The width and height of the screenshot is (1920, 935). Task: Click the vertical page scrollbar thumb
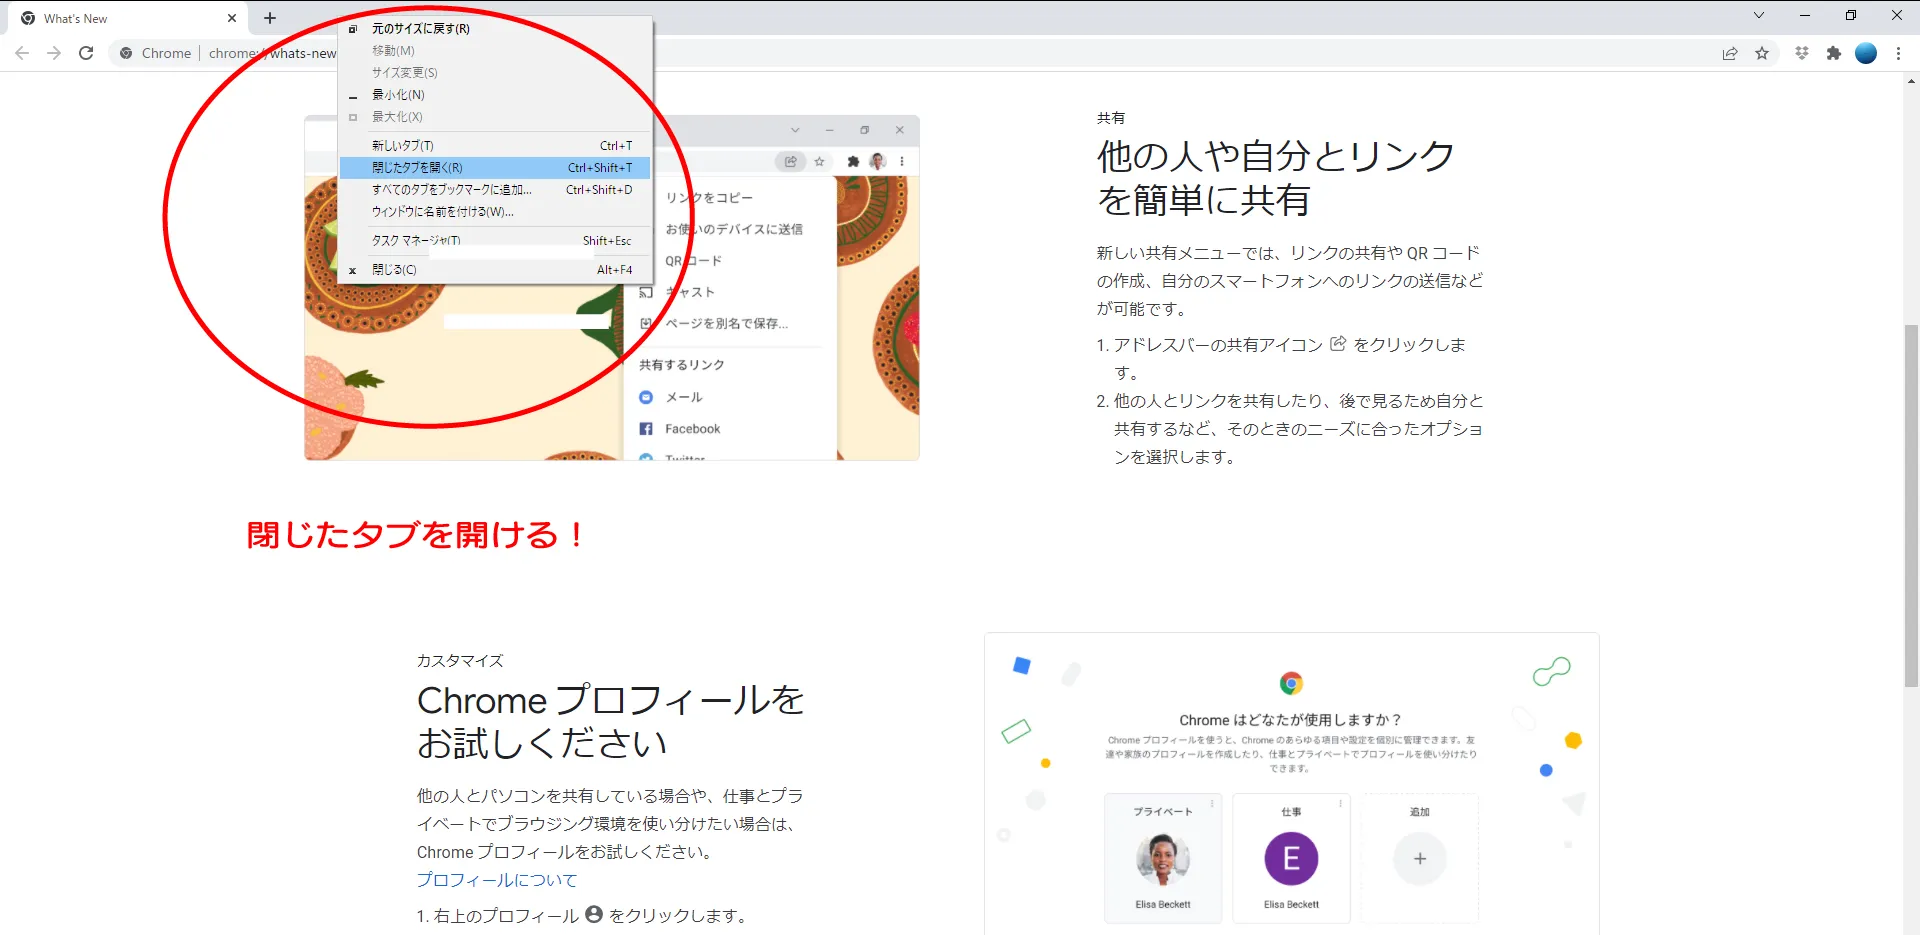click(x=1911, y=505)
